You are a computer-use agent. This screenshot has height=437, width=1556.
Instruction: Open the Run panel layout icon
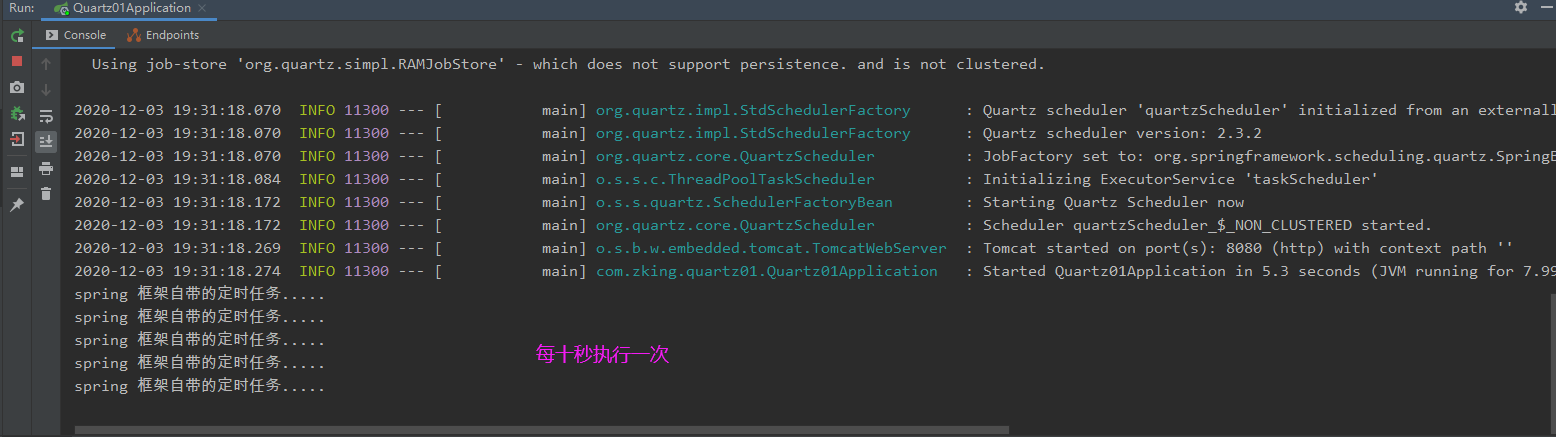[x=17, y=171]
